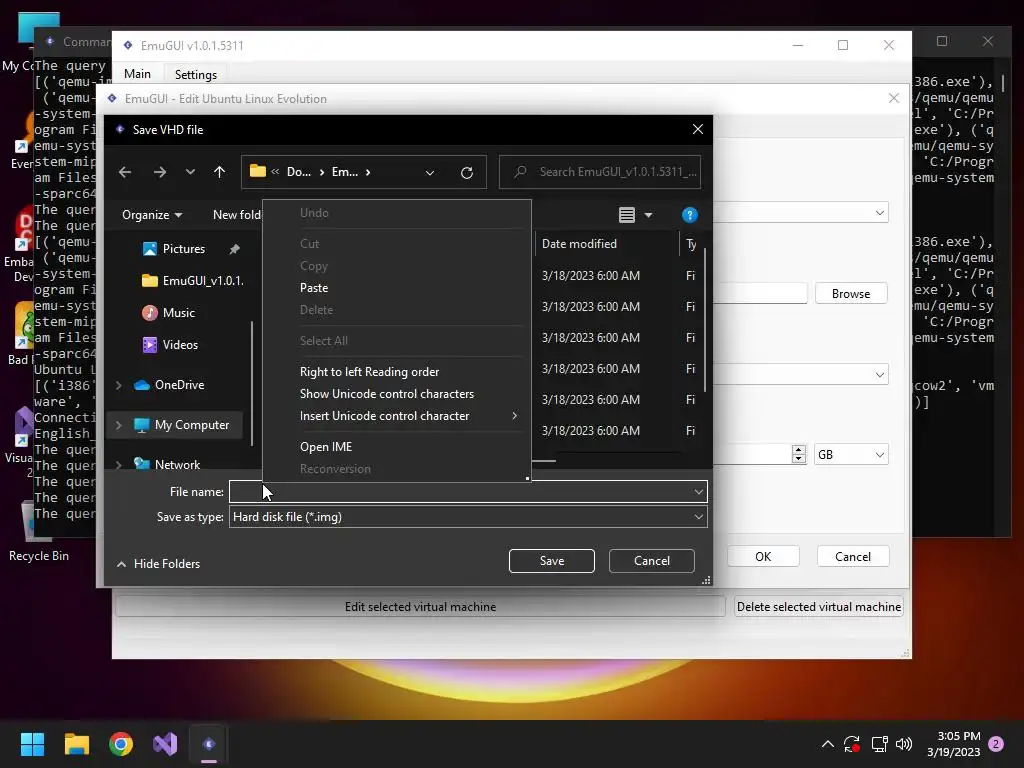Image resolution: width=1024 pixels, height=768 pixels.
Task: Choose Paste from the context menu
Action: 314,288
